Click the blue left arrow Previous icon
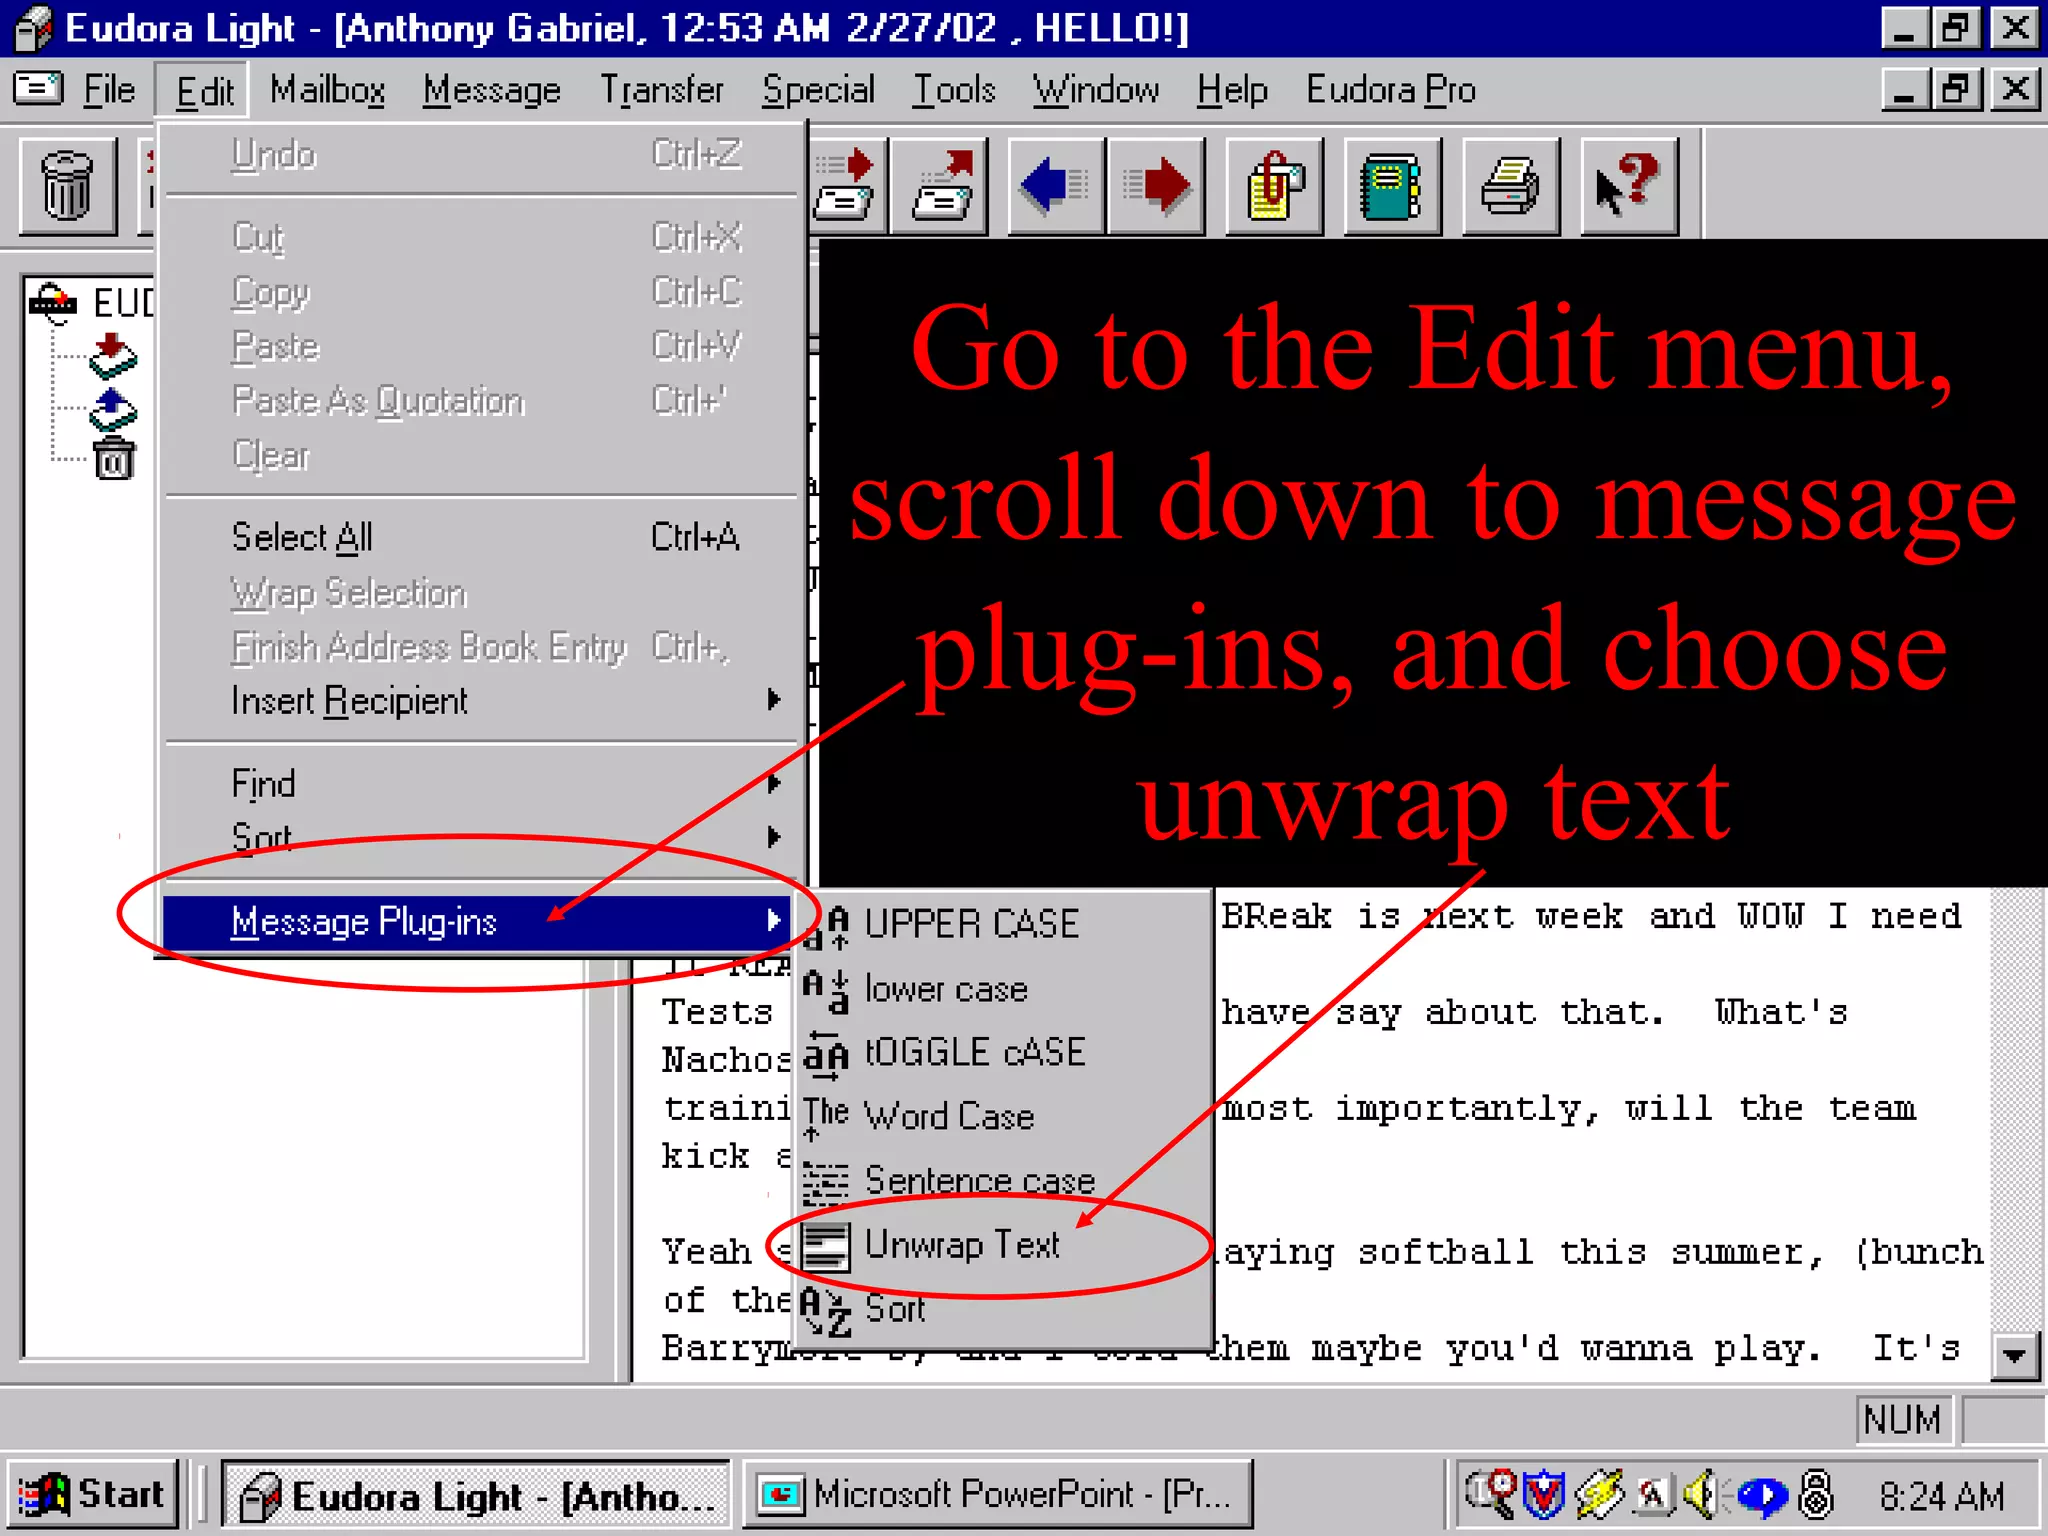The height and width of the screenshot is (1536, 2048). click(x=1057, y=186)
